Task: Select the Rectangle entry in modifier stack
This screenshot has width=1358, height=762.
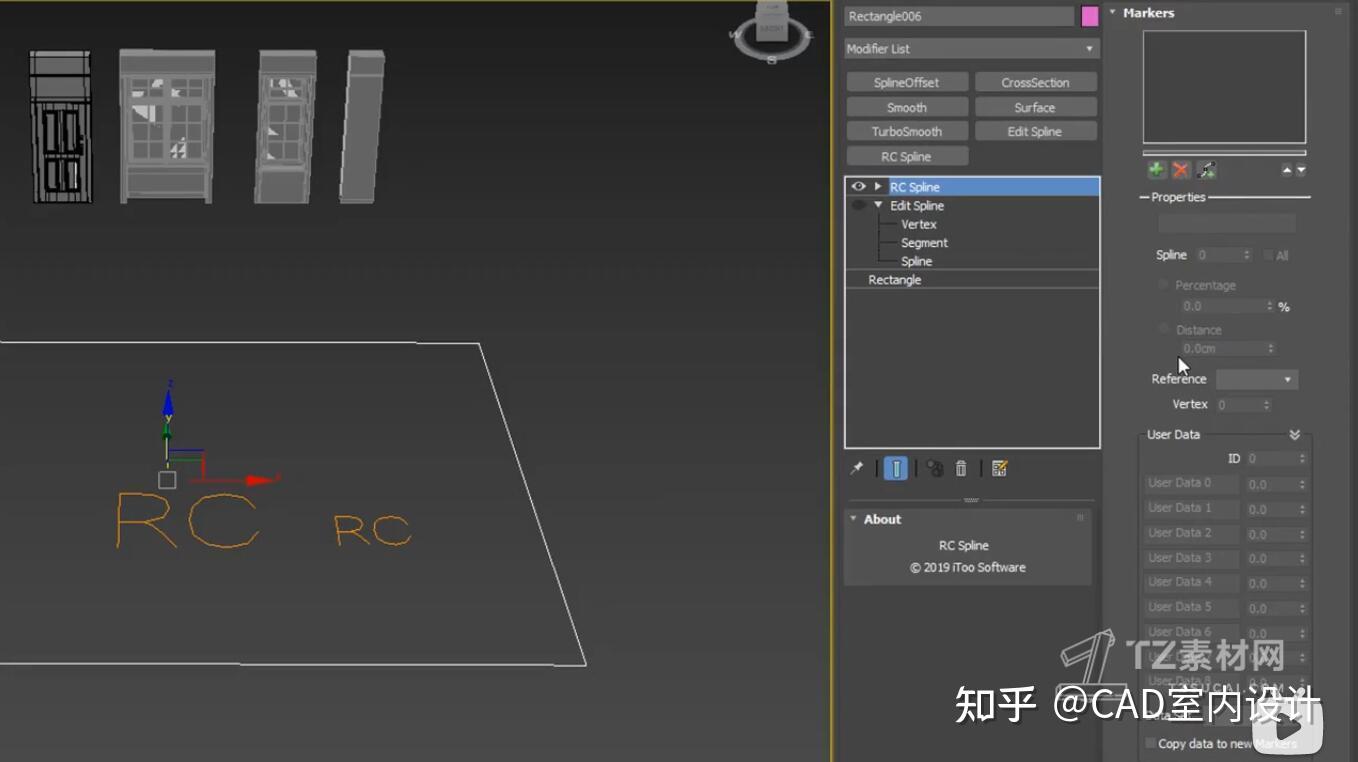Action: point(894,279)
